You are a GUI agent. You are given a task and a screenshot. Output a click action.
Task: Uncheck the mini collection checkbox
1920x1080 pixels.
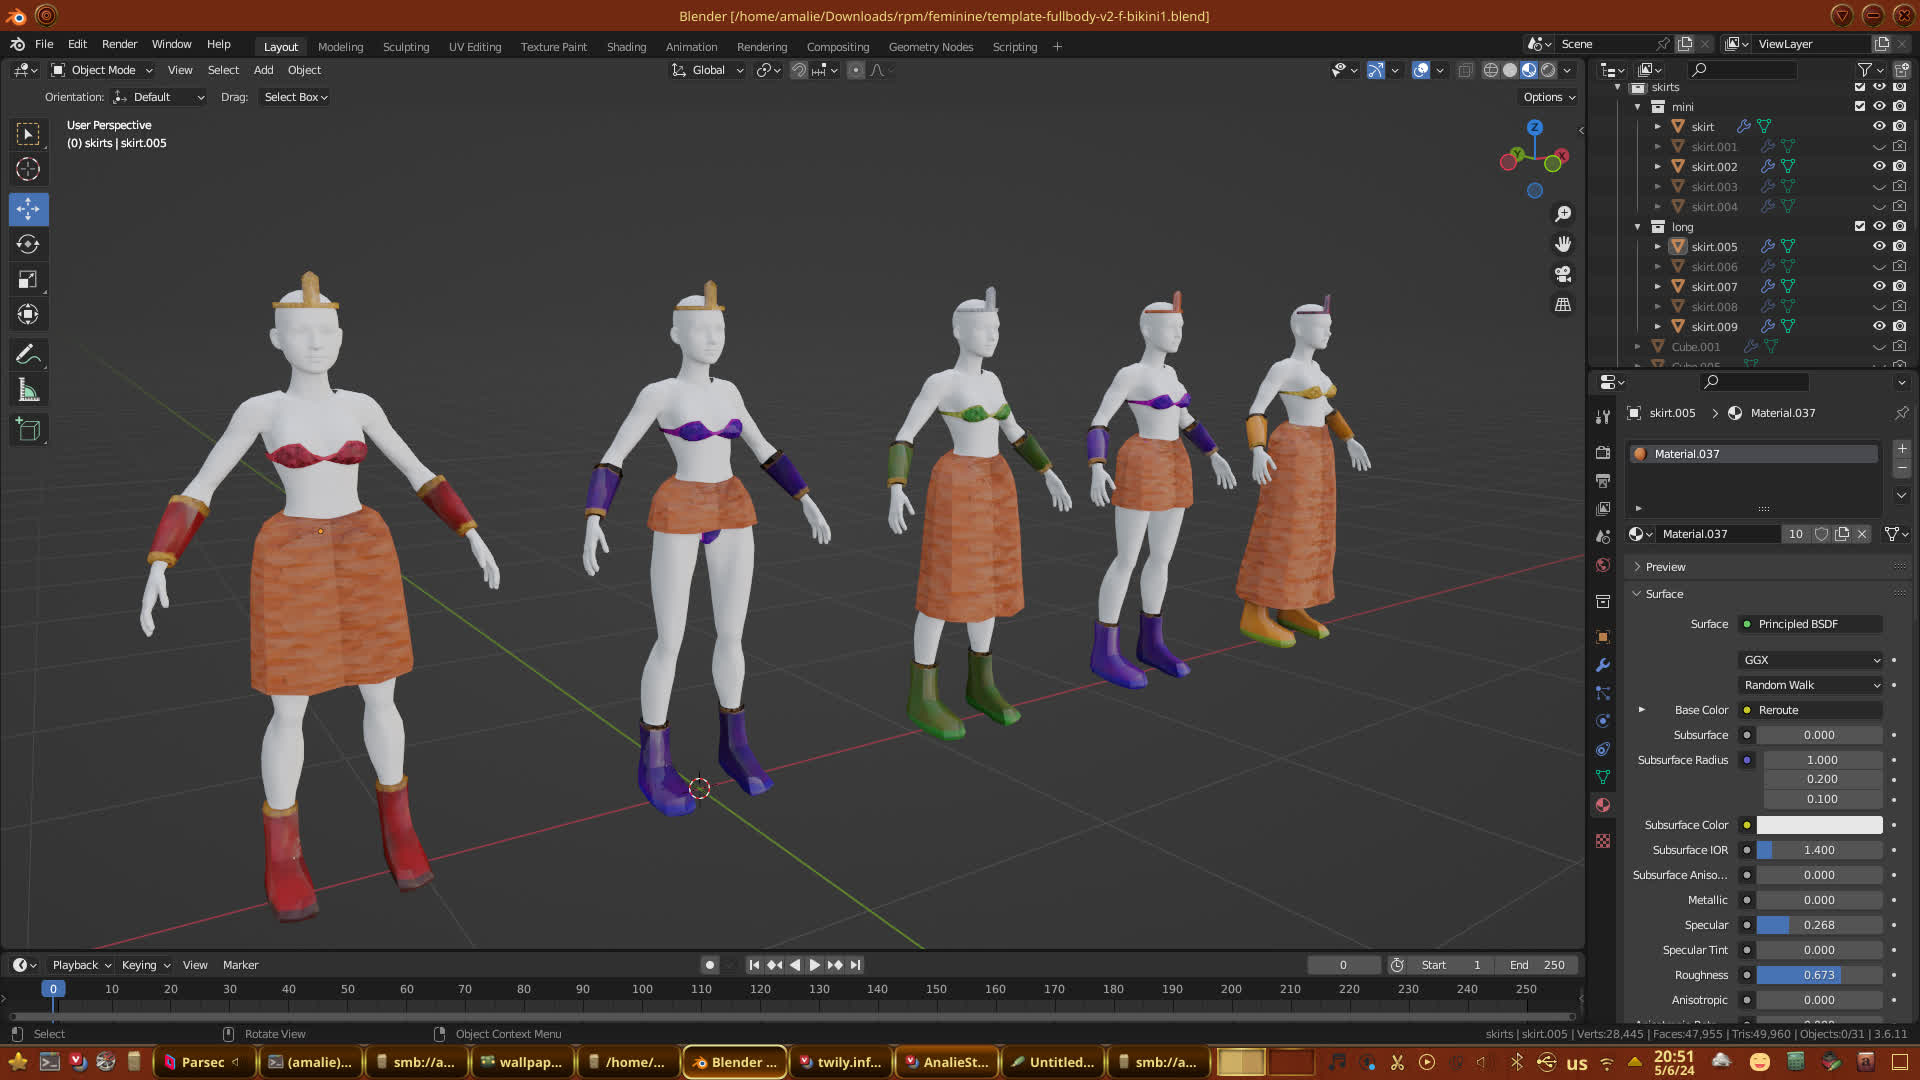click(x=1860, y=106)
